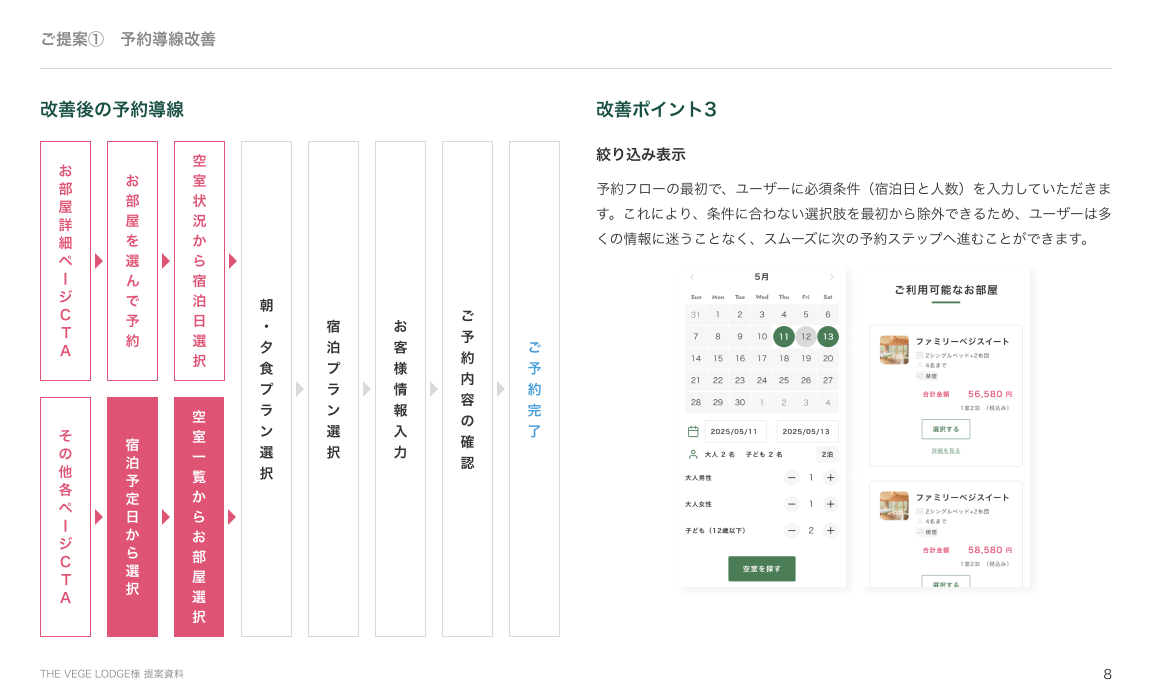The image size is (1152, 700).
Task: Open 詳細を見る link for 56,580 円 room
Action: click(x=946, y=450)
